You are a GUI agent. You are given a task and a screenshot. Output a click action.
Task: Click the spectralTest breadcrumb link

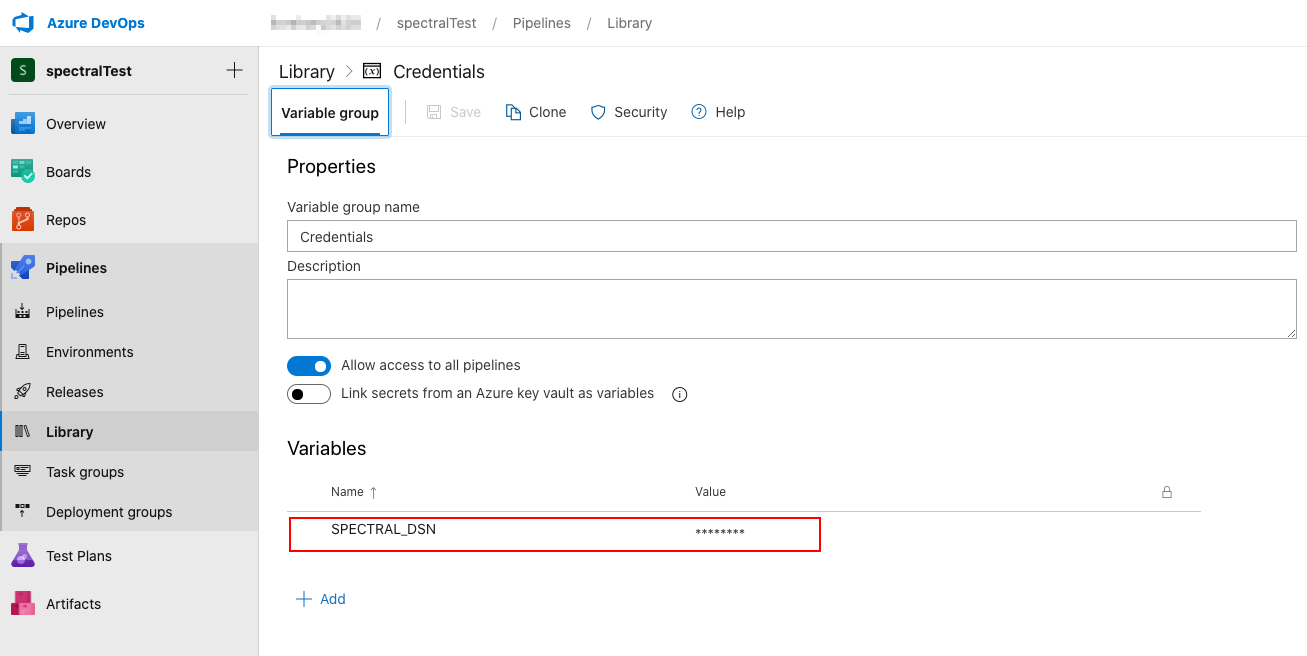click(436, 22)
